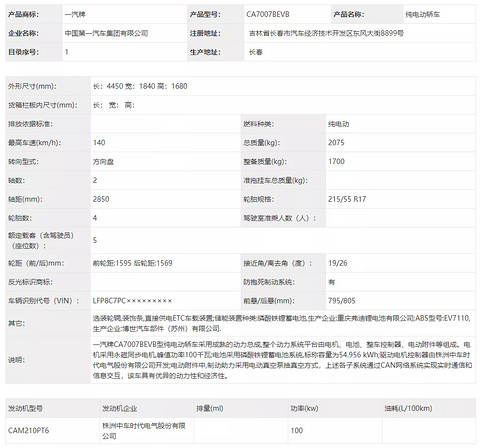Select the 防抱死制动系统 label
Viewport: 480px width, 448px height.
(x=269, y=282)
